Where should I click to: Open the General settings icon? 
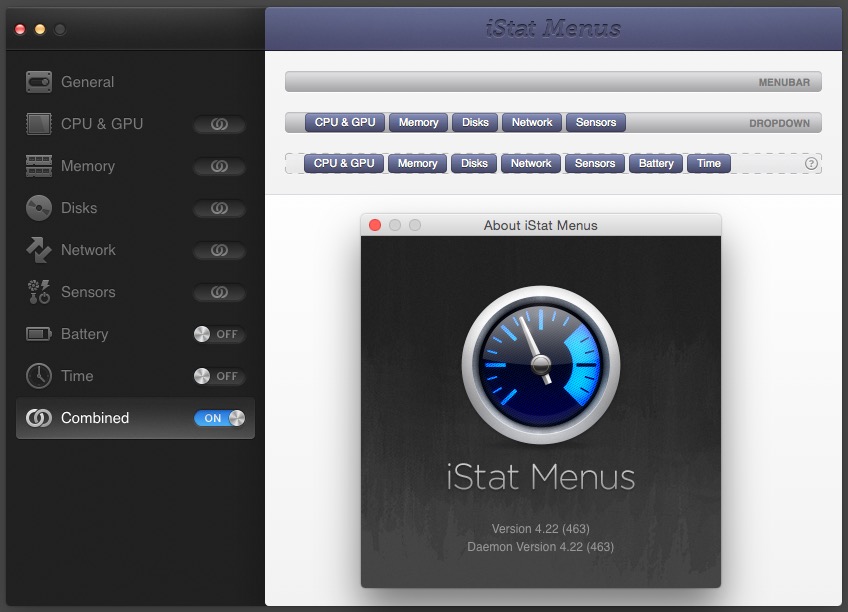point(39,82)
